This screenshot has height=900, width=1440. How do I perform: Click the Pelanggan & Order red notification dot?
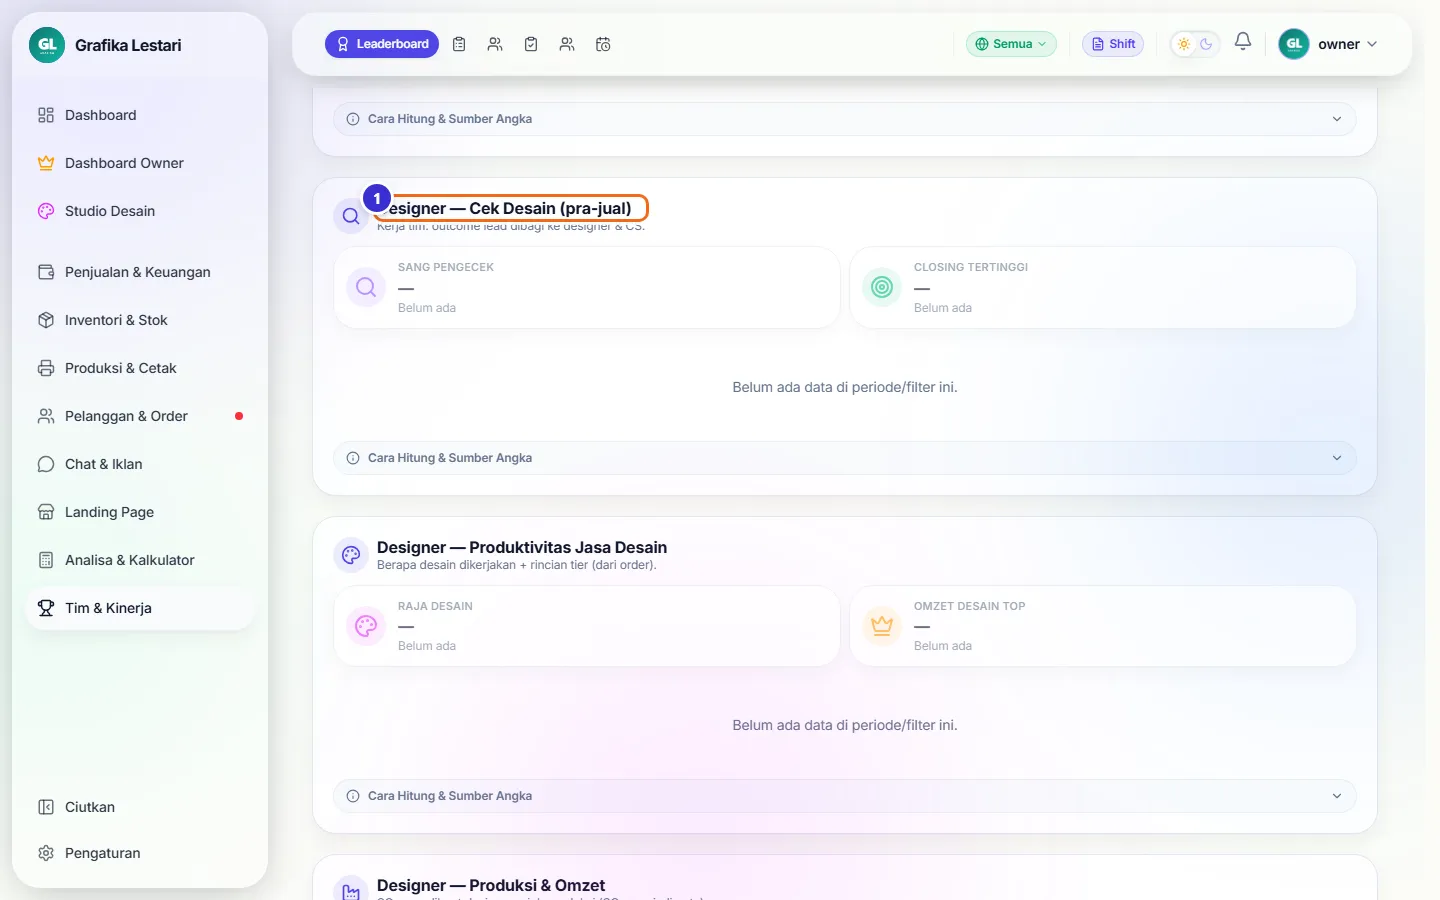239,416
